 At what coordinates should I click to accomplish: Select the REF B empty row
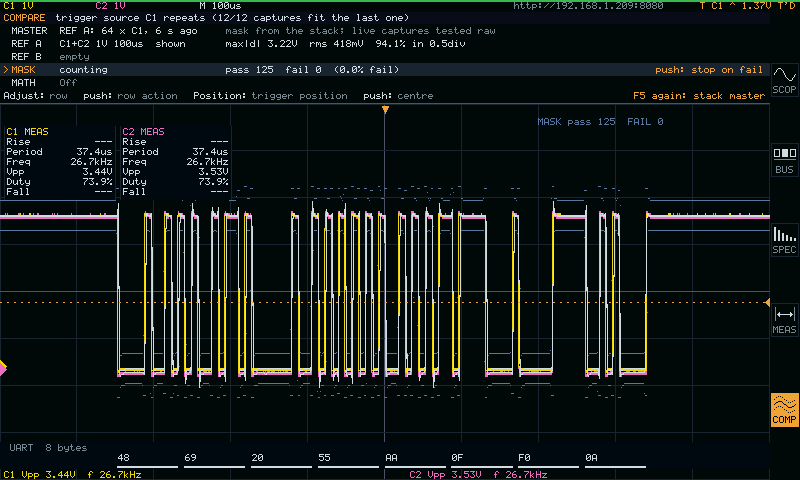[385, 57]
